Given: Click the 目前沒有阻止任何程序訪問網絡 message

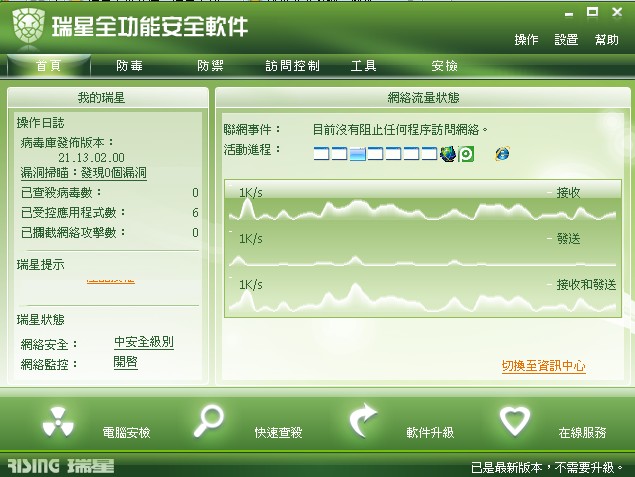Looking at the screenshot, I should 400,130.
